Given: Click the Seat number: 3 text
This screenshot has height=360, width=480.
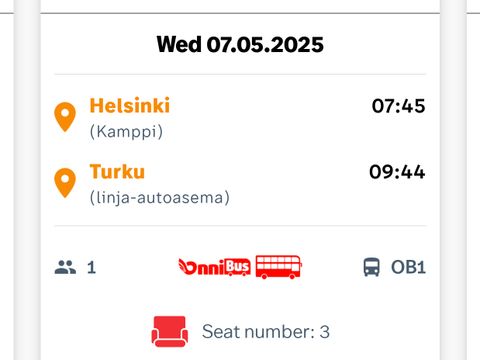Looking at the screenshot, I should point(266,332).
